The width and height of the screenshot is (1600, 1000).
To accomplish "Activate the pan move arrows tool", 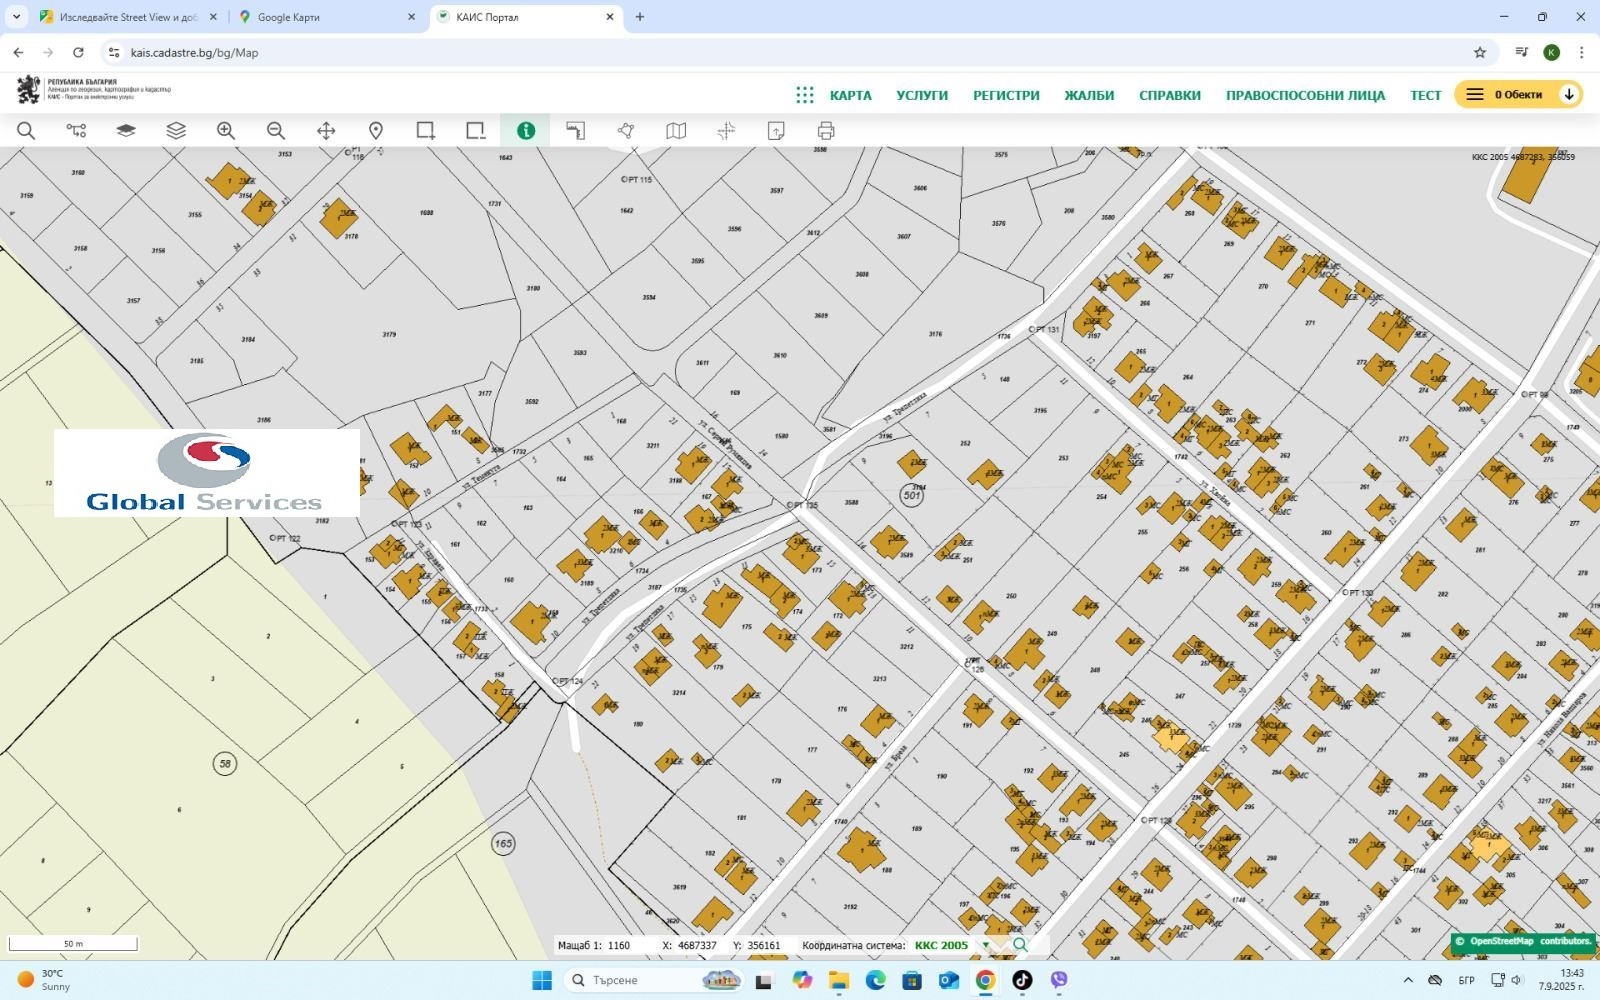I will pyautogui.click(x=326, y=131).
